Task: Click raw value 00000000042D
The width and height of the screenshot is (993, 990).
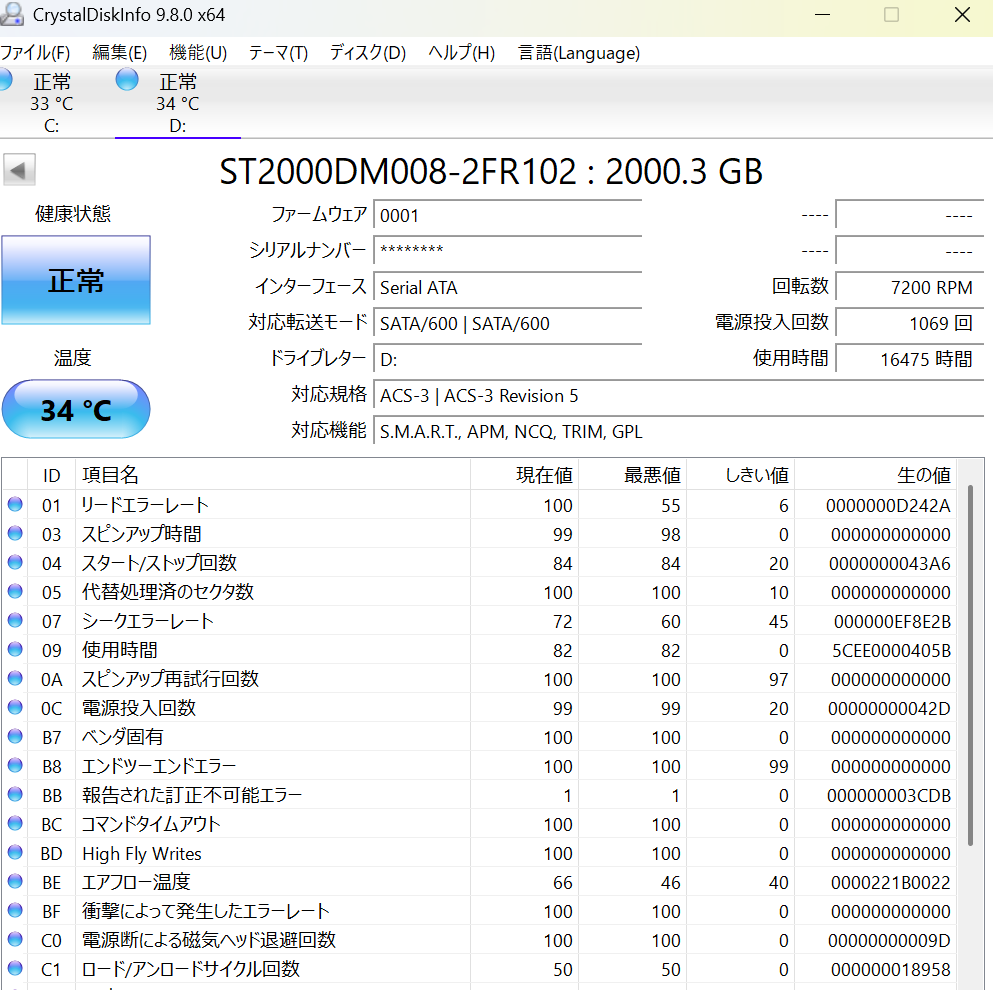Action: coord(889,708)
